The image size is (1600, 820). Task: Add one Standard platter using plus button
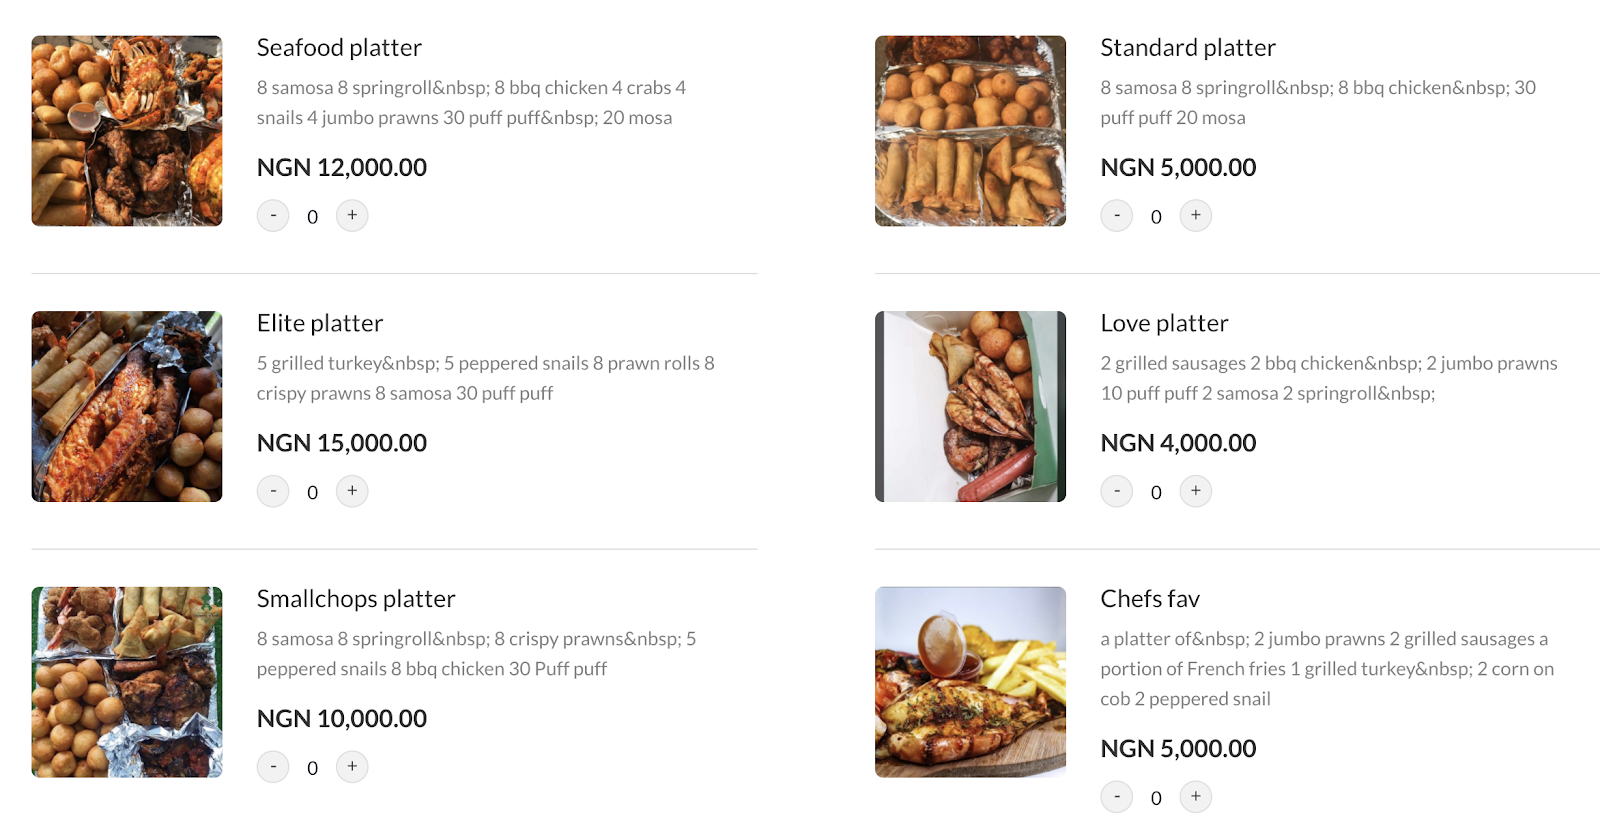(1196, 216)
